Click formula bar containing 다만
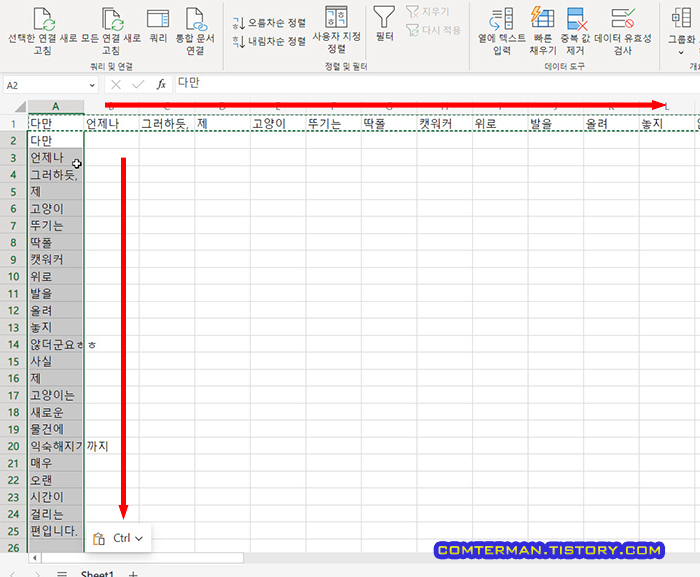The image size is (700, 577). pos(438,84)
